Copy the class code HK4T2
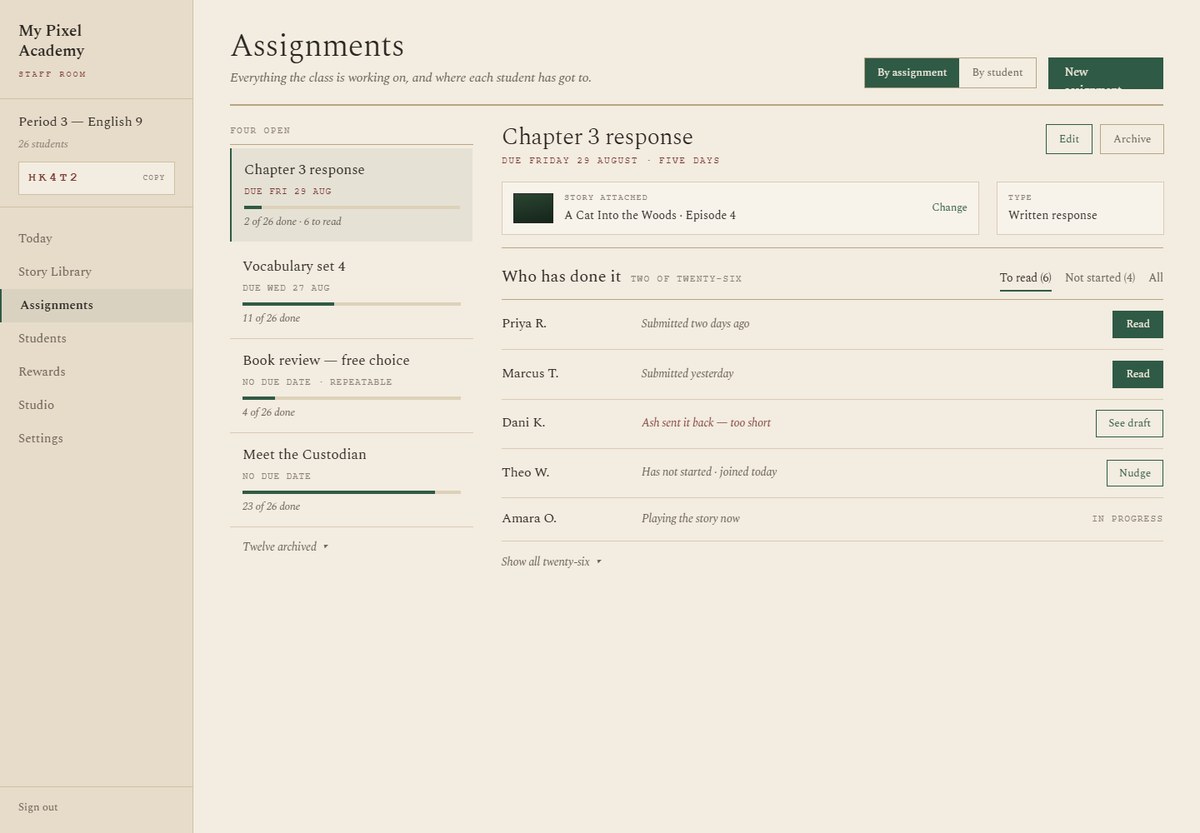Viewport: 1200px width, 833px height. tap(153, 178)
